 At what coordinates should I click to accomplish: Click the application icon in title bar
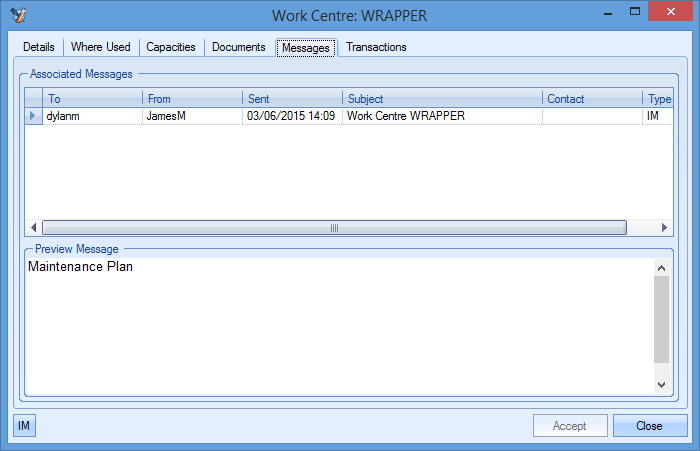[17, 15]
